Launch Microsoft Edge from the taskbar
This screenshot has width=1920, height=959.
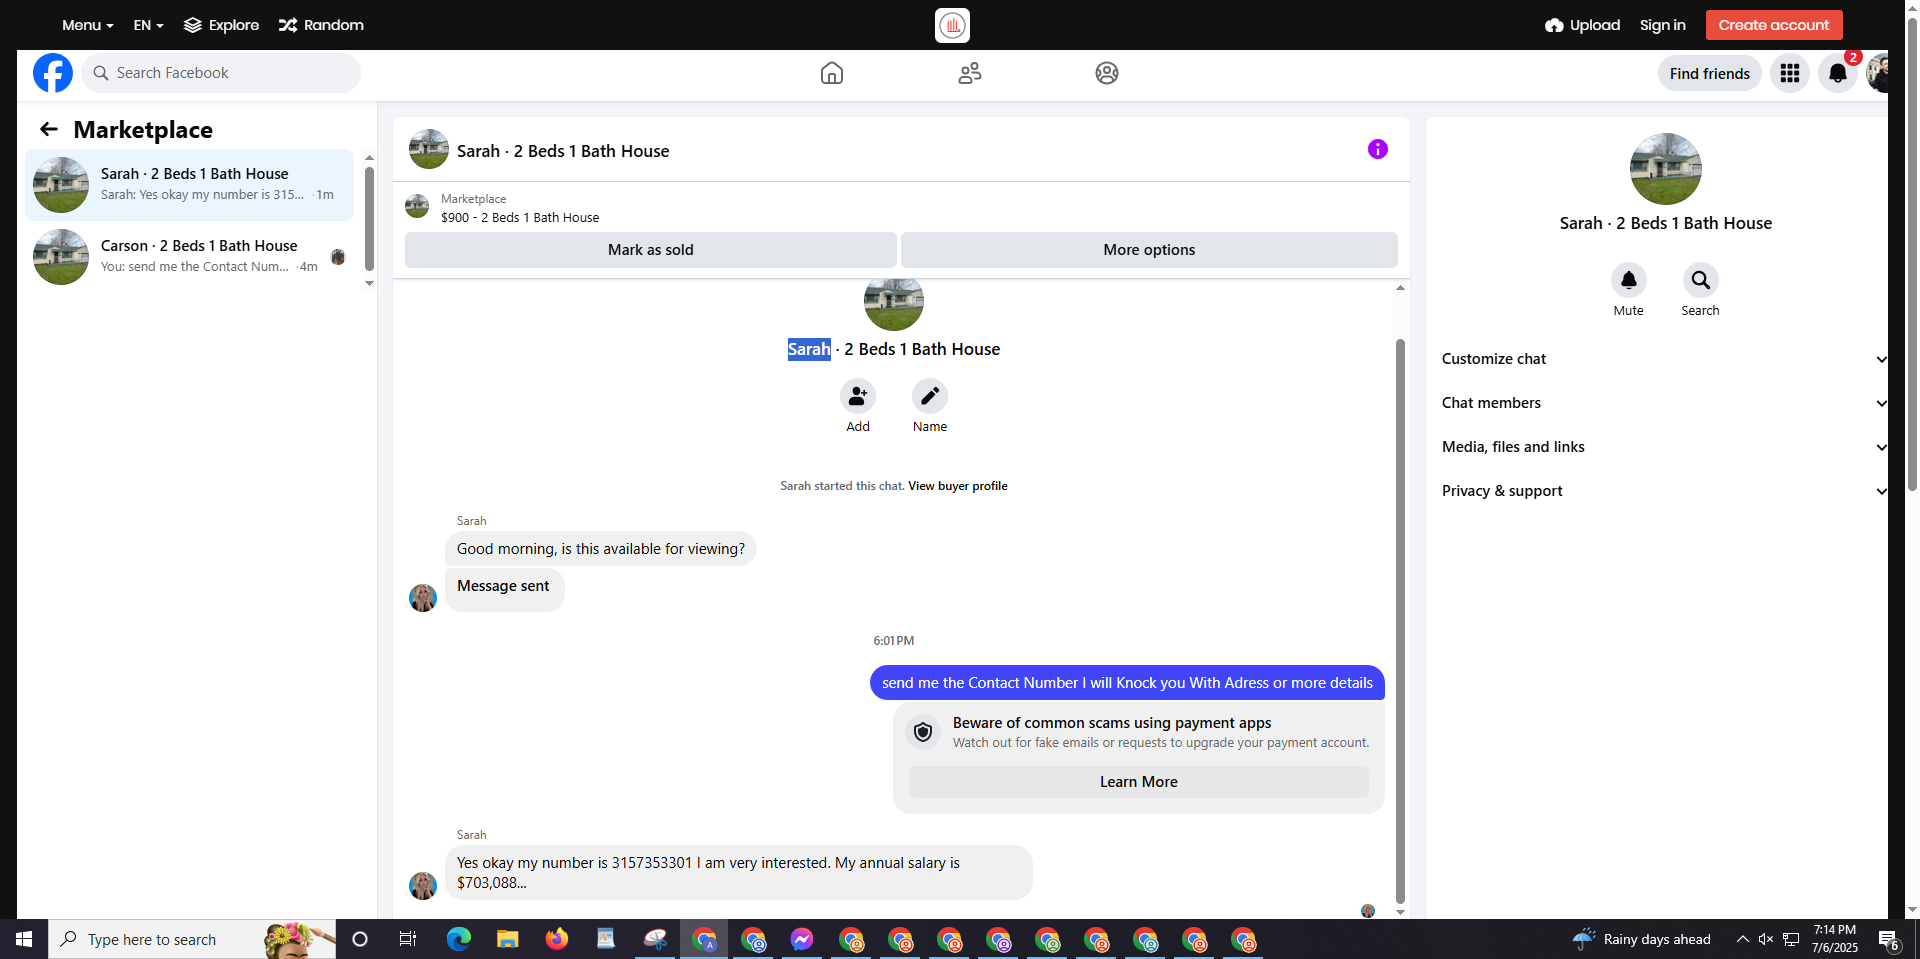458,939
